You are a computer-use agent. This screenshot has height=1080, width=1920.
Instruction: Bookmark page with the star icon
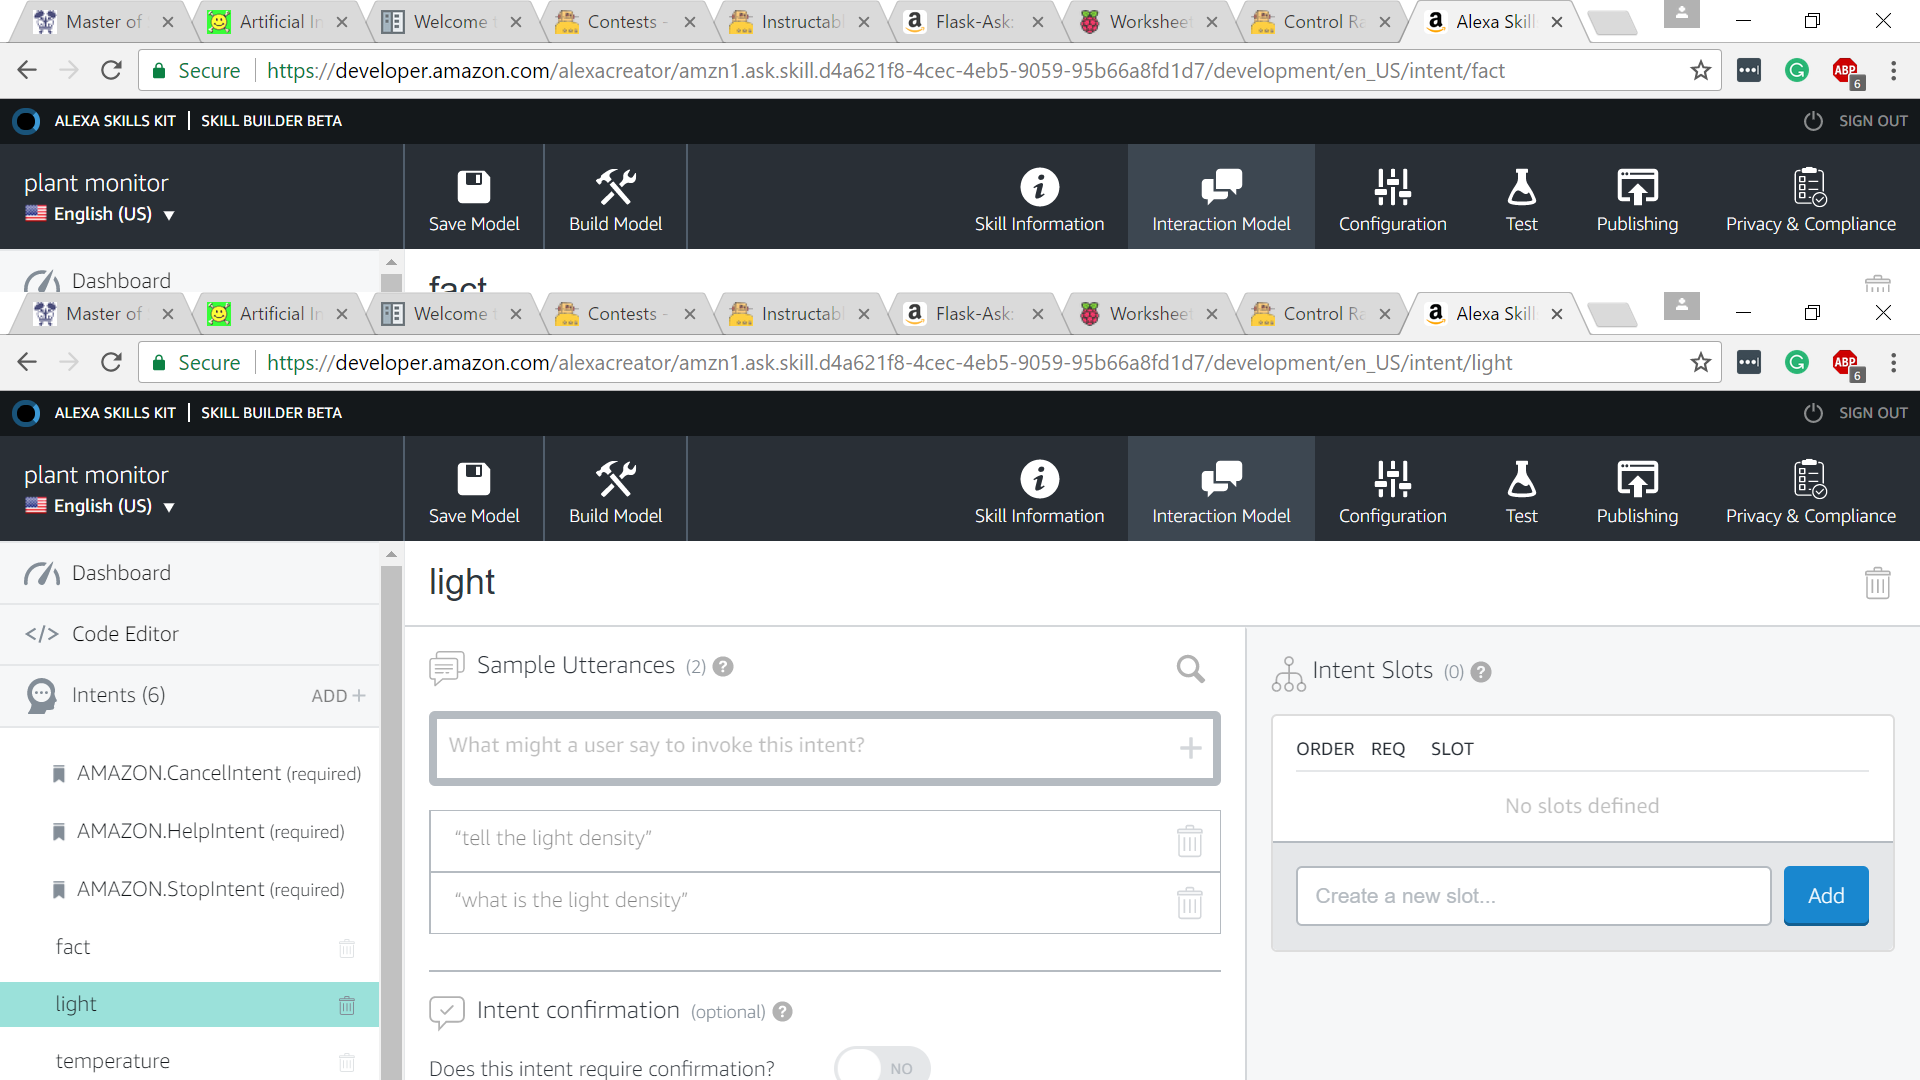(x=1700, y=363)
